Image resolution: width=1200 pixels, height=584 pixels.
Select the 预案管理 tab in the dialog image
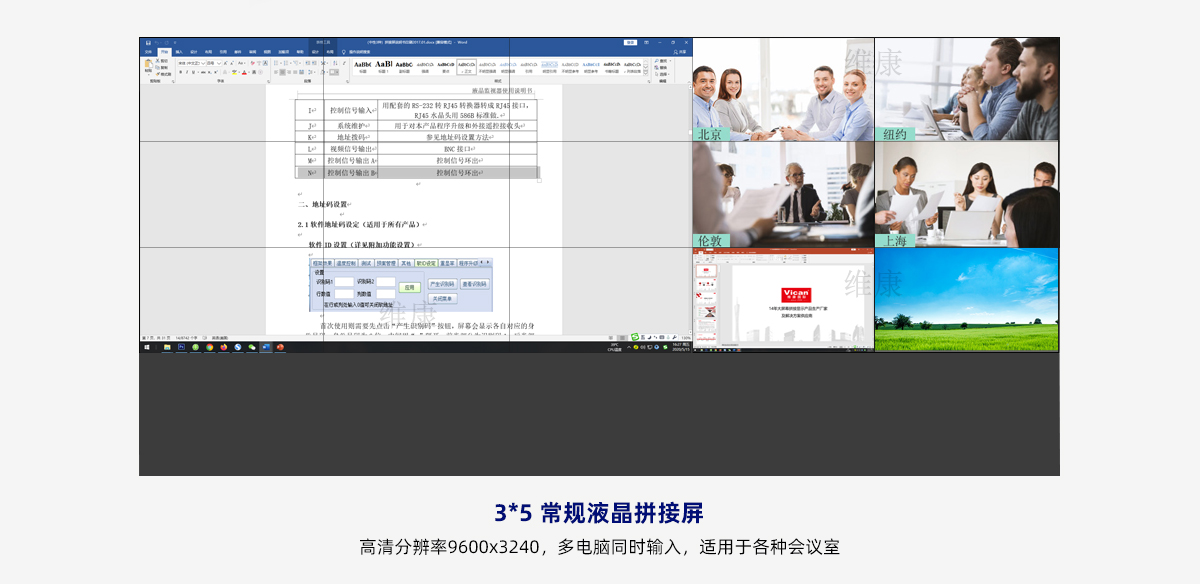click(386, 263)
